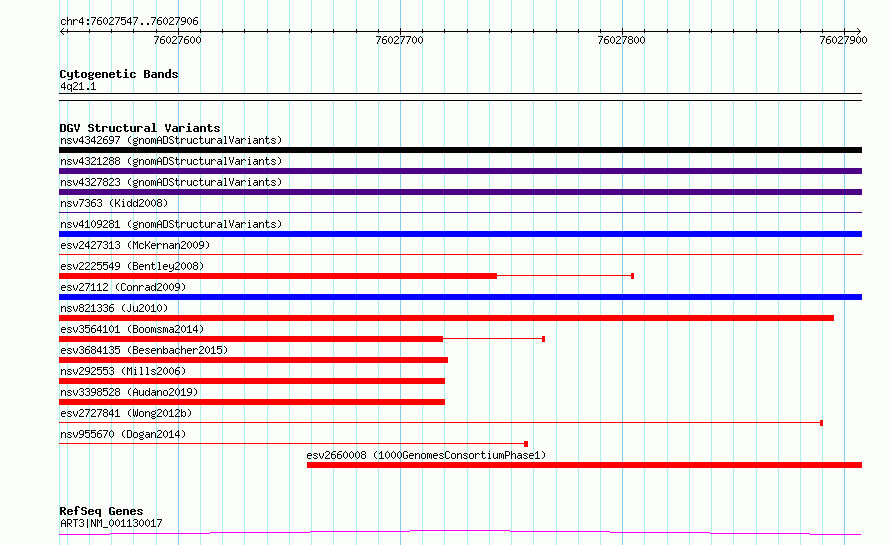Select the red nsv821336 variant bar
The height and width of the screenshot is (545, 890).
[x=447, y=318]
